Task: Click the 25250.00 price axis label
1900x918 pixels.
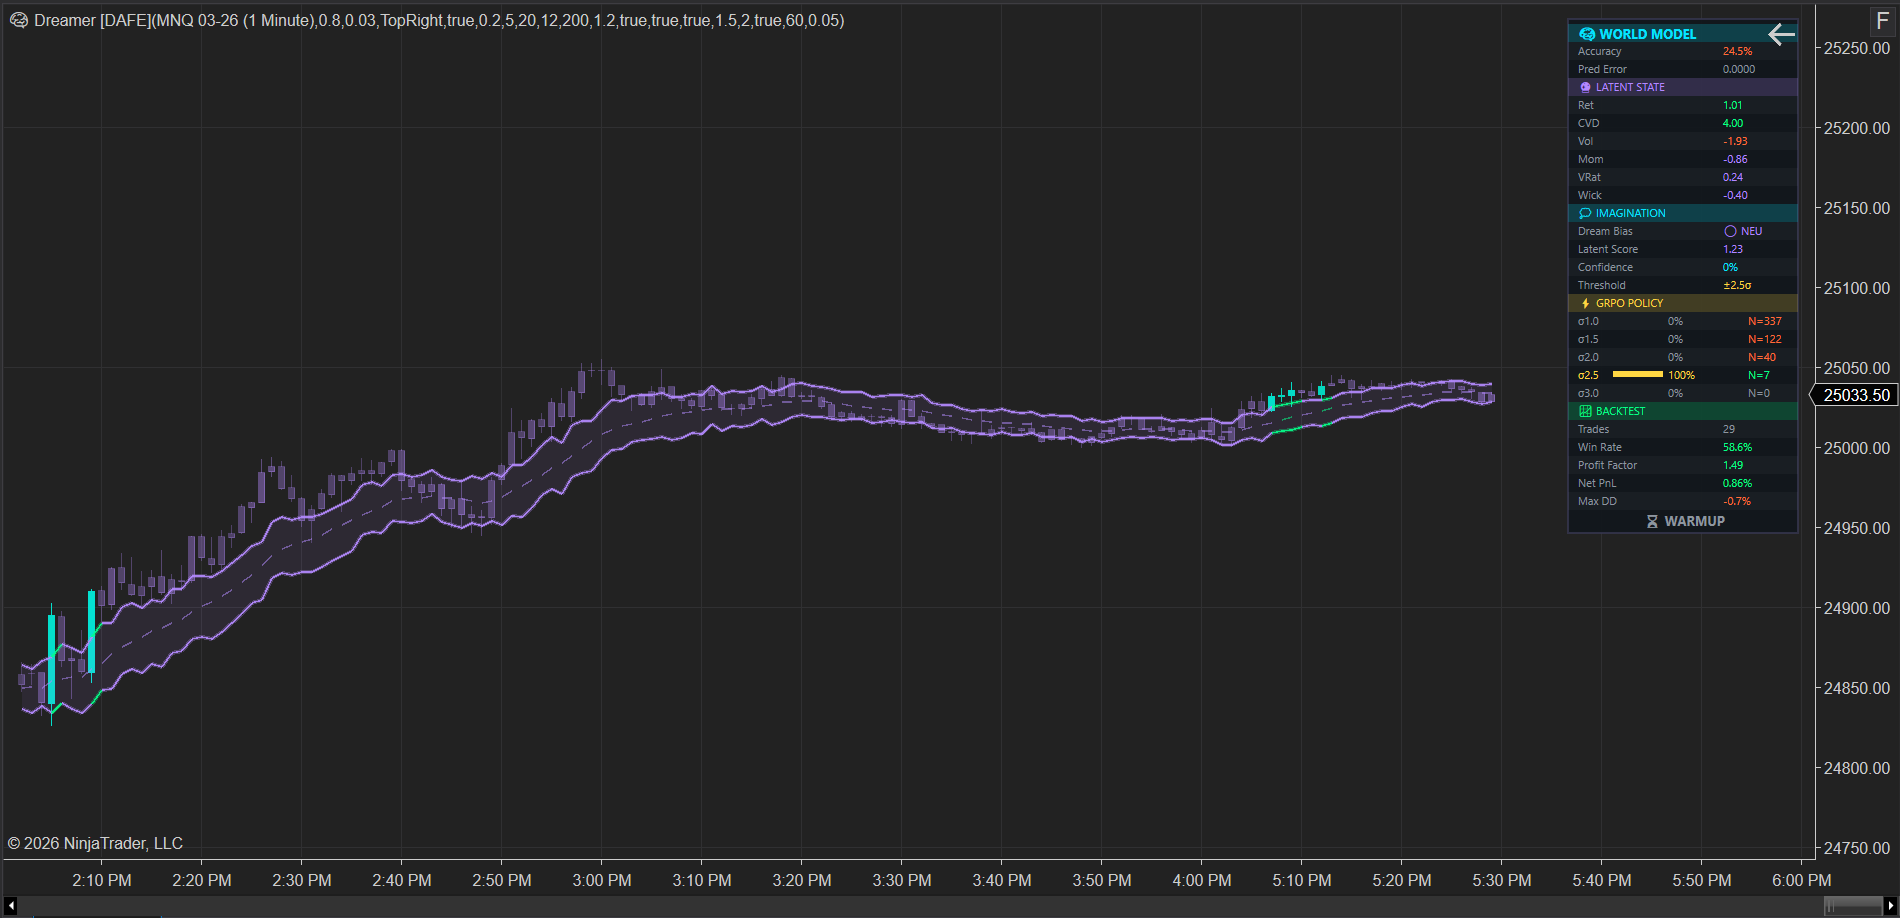Action: [1857, 48]
